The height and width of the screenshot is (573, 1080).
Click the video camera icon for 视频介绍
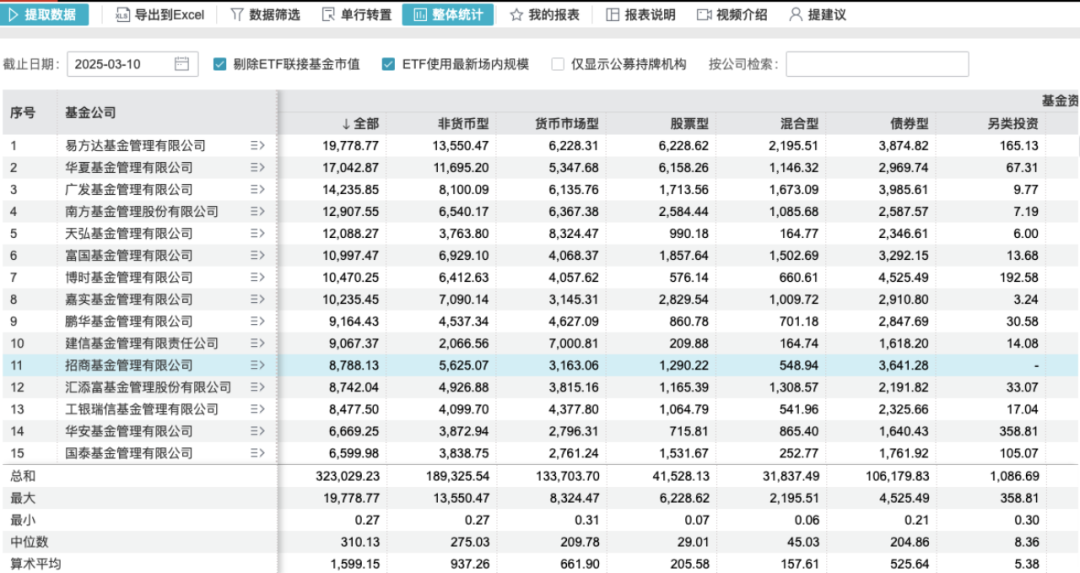(704, 15)
